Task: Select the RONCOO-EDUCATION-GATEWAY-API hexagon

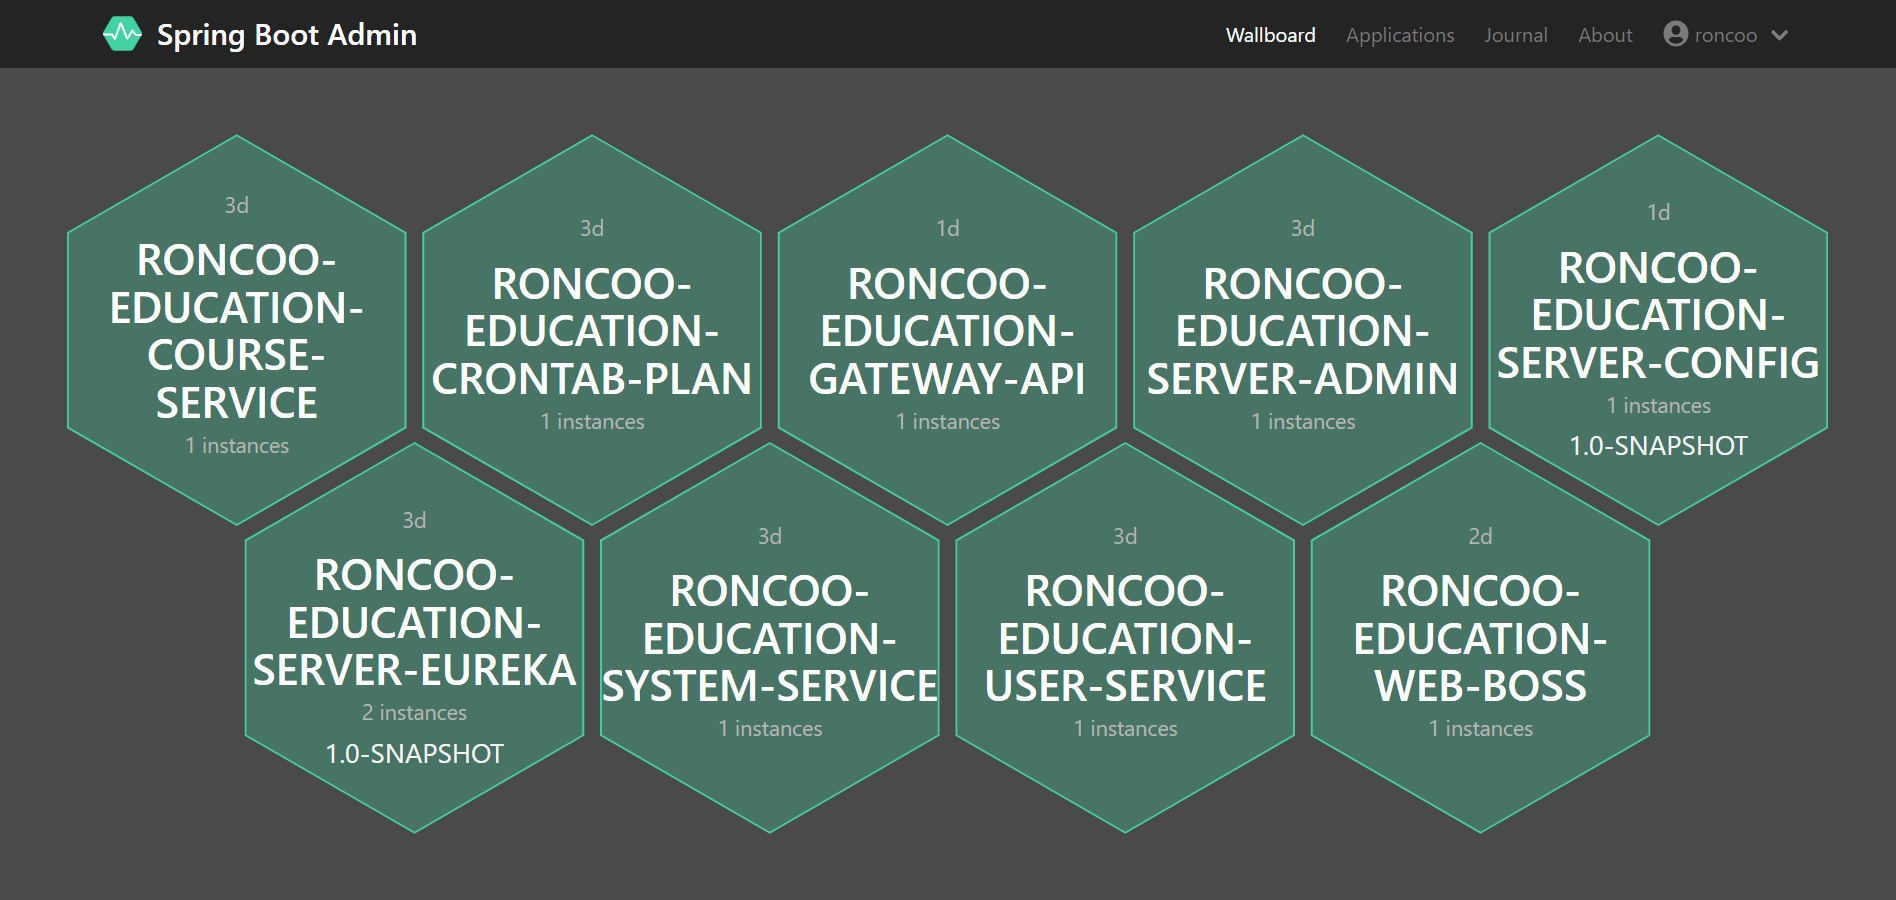Action: (x=947, y=330)
